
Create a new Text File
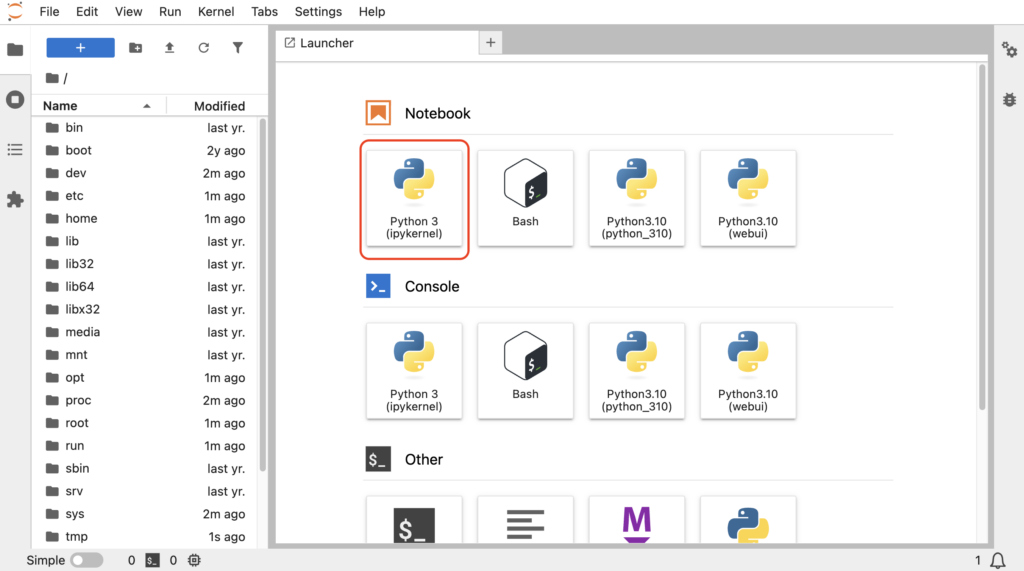525,520
